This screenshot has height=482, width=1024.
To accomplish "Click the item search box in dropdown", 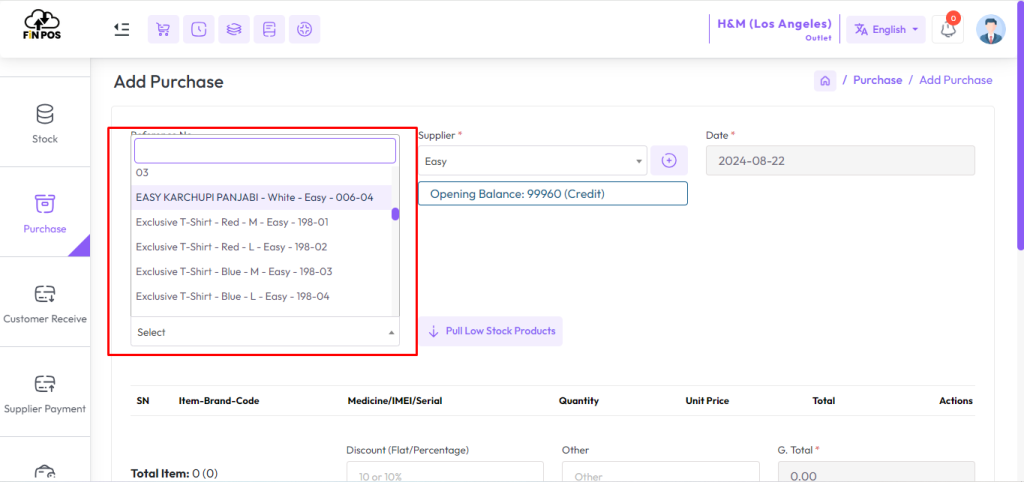I will click(x=265, y=150).
